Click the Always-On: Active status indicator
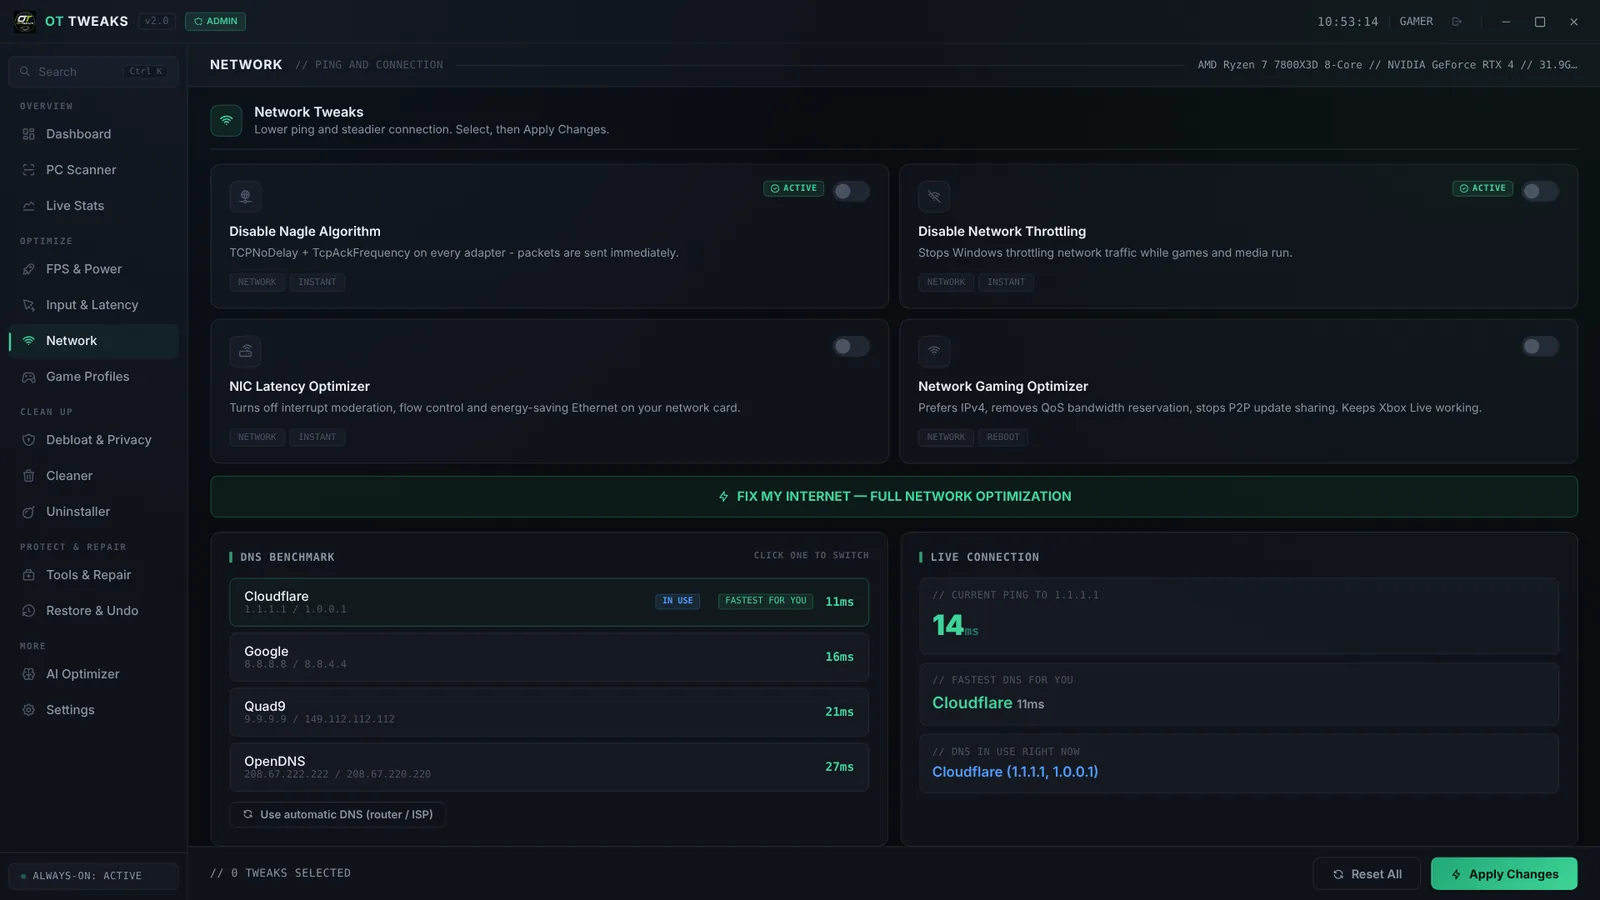The image size is (1600, 900). pyautogui.click(x=93, y=876)
